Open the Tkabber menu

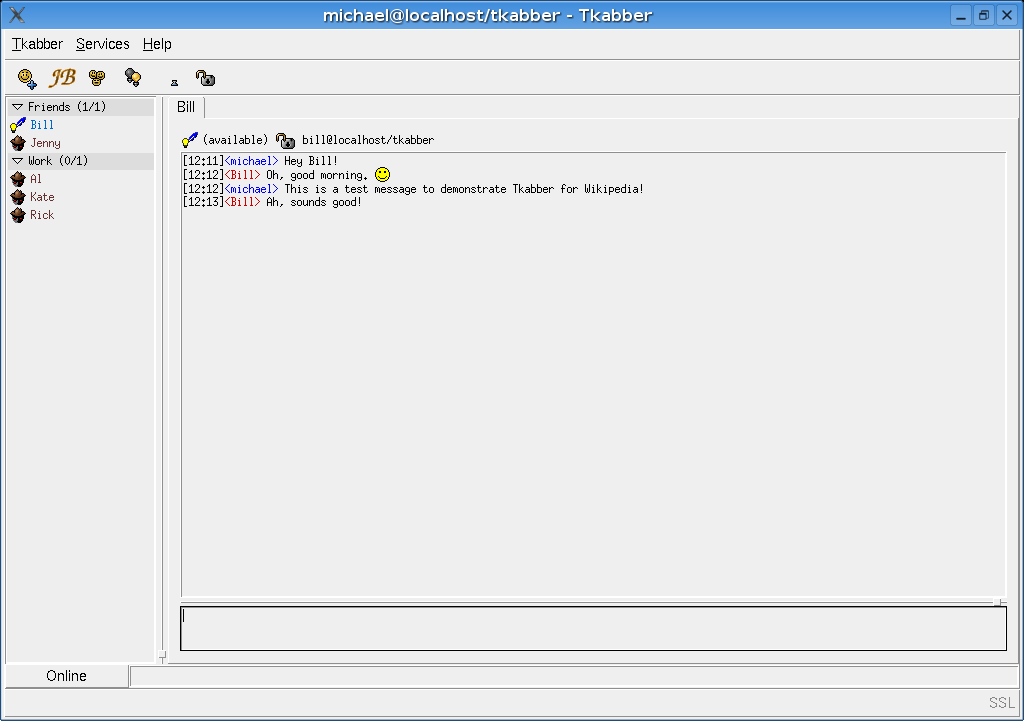tap(37, 44)
